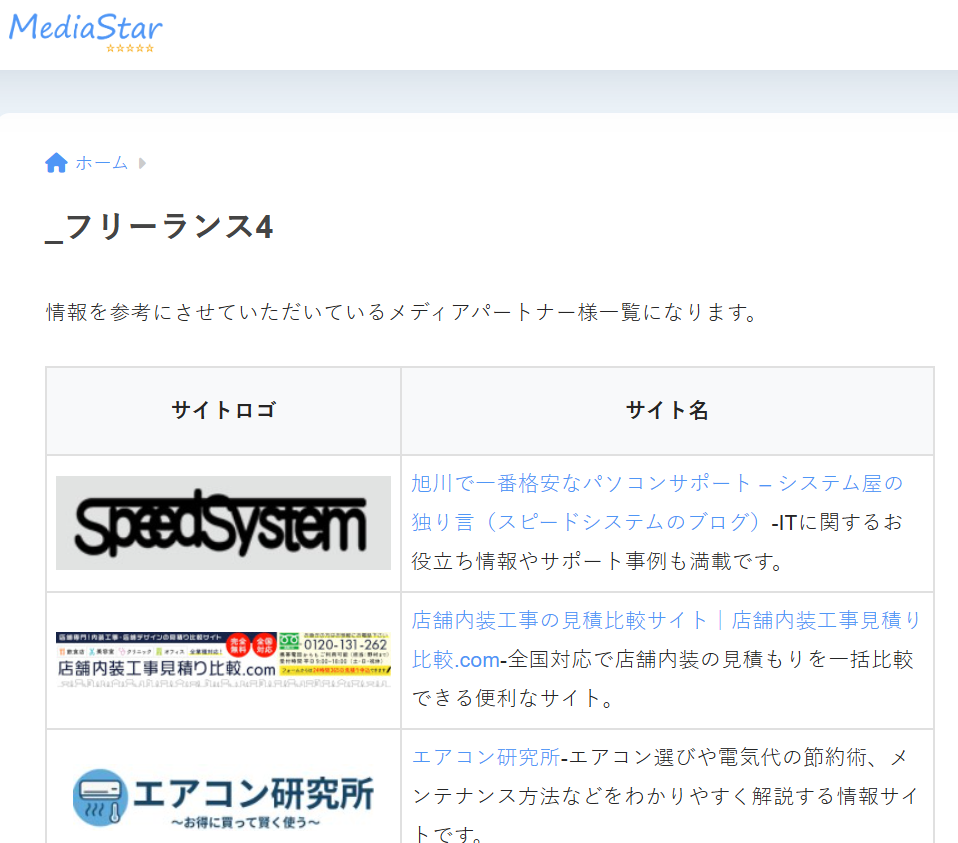The image size is (958, 843).
Task: Open the 店舗内装工事の見積比較サイト link
Action: click(x=666, y=640)
